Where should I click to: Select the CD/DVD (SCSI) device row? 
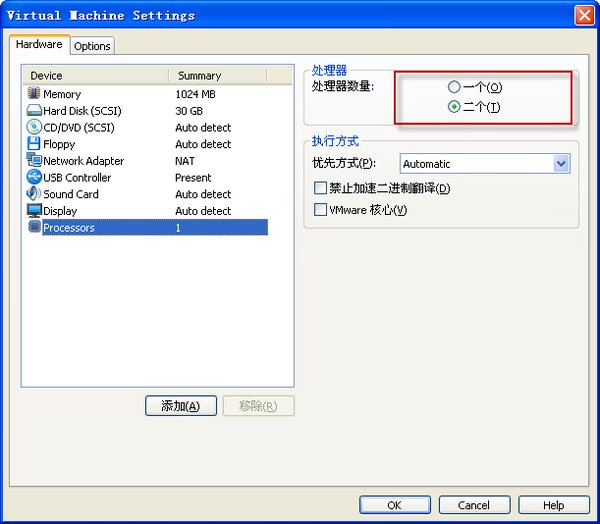pos(147,127)
